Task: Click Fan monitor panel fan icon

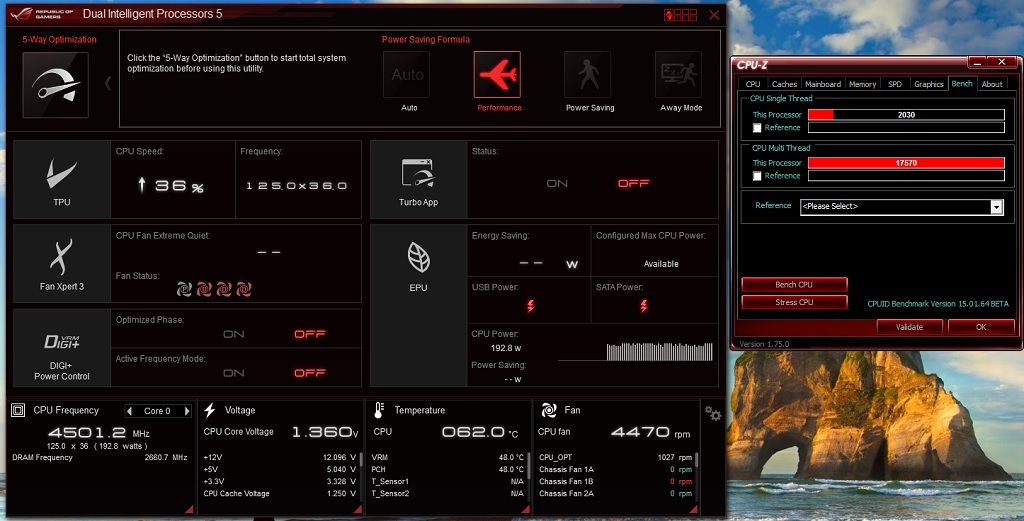Action: point(549,410)
